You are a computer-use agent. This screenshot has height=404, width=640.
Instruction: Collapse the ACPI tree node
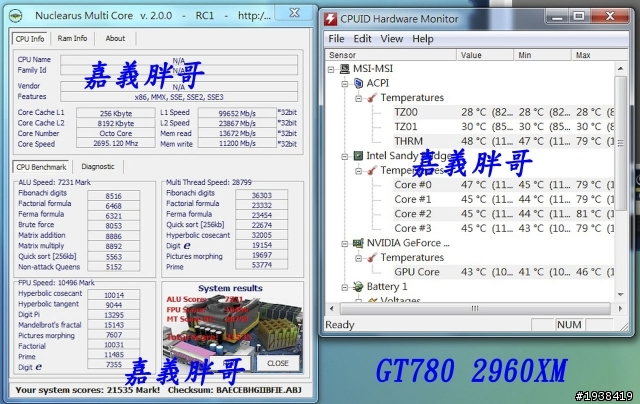[345, 84]
